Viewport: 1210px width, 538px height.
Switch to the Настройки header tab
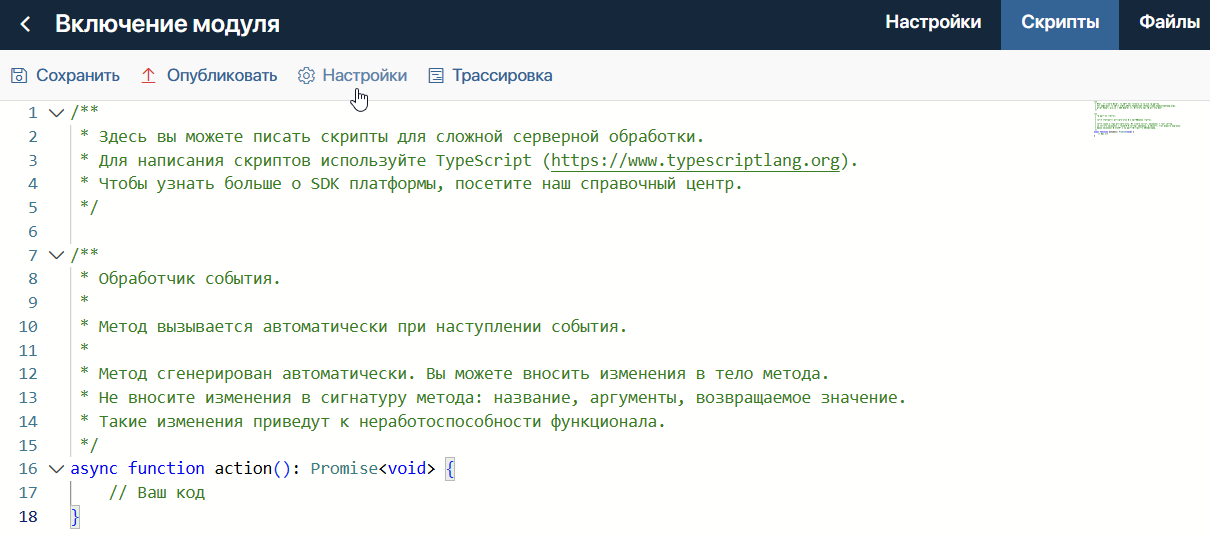coord(933,22)
